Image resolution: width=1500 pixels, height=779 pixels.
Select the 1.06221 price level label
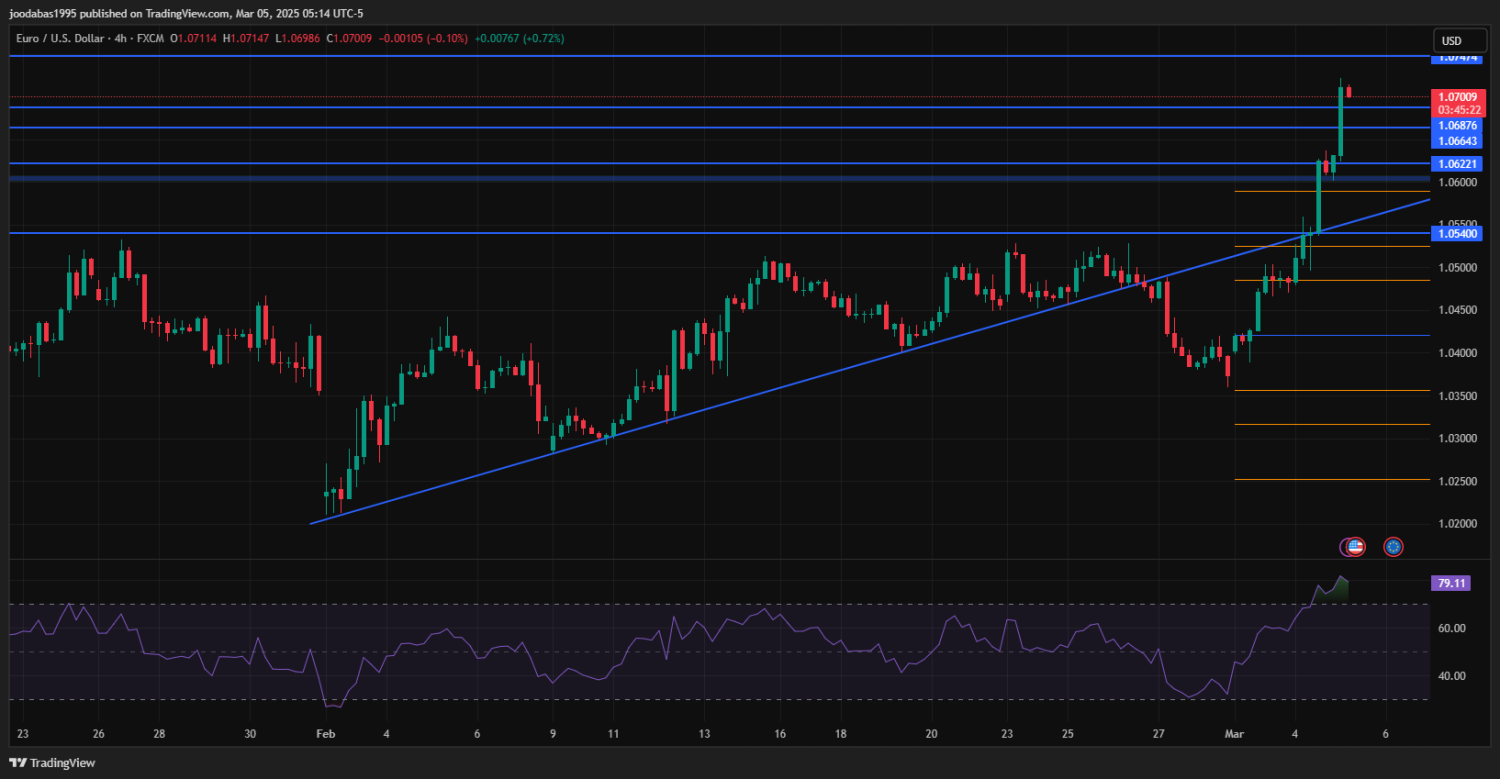point(1457,163)
